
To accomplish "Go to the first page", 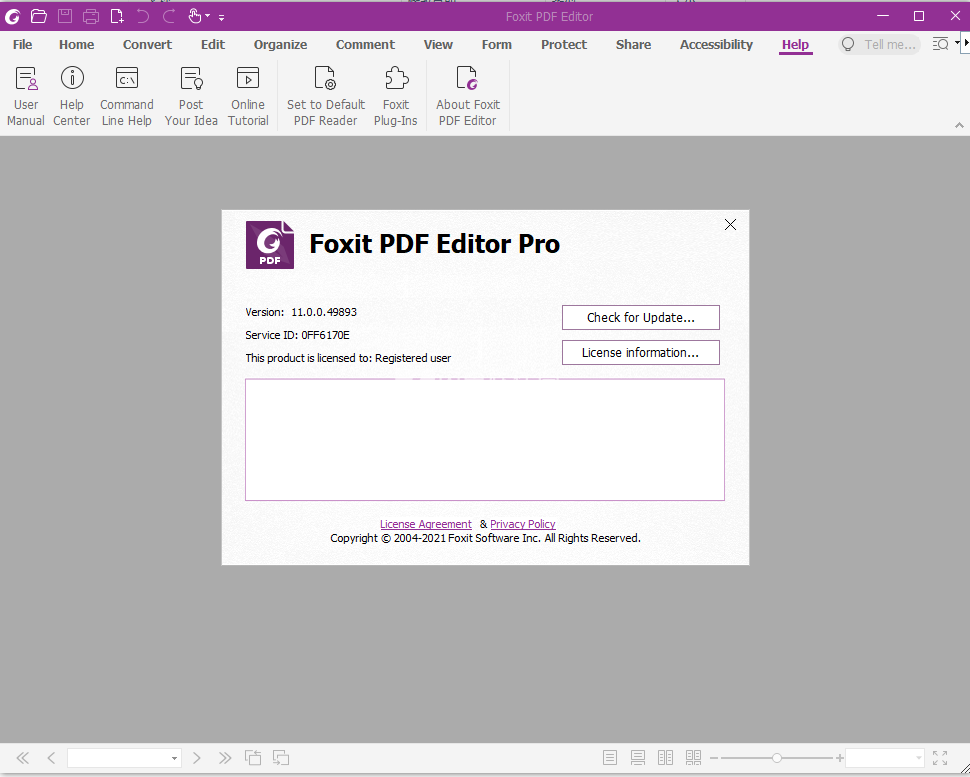I will pyautogui.click(x=23, y=758).
